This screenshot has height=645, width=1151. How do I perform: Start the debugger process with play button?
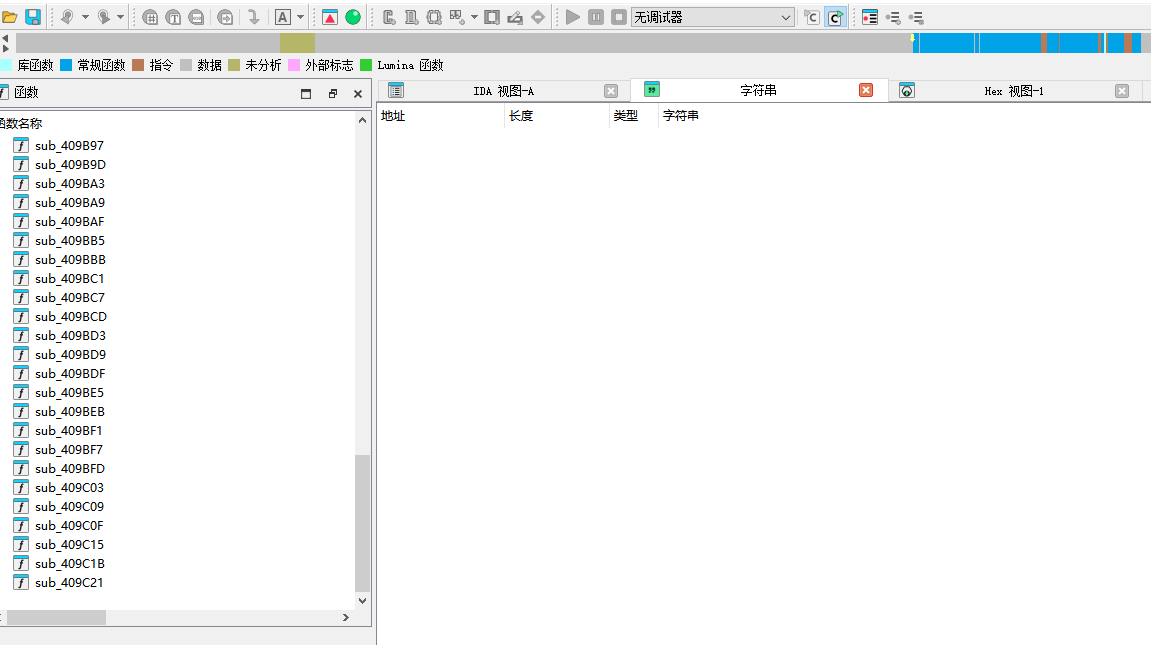click(572, 17)
